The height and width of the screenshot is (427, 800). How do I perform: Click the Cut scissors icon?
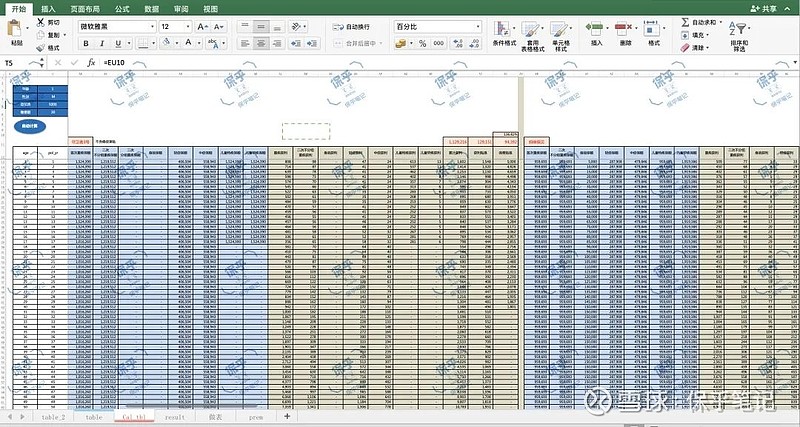pyautogui.click(x=41, y=22)
